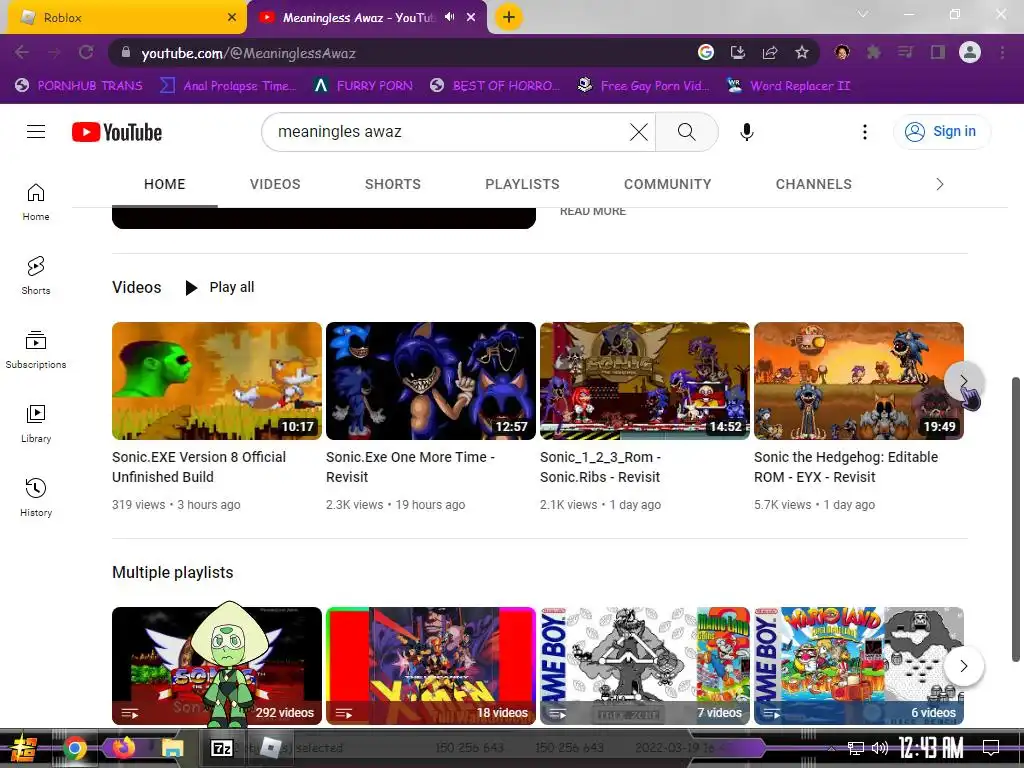Screen dimensions: 1024x768
Task: Click the page vertical scrollbar thumb
Action: (x=1016, y=519)
